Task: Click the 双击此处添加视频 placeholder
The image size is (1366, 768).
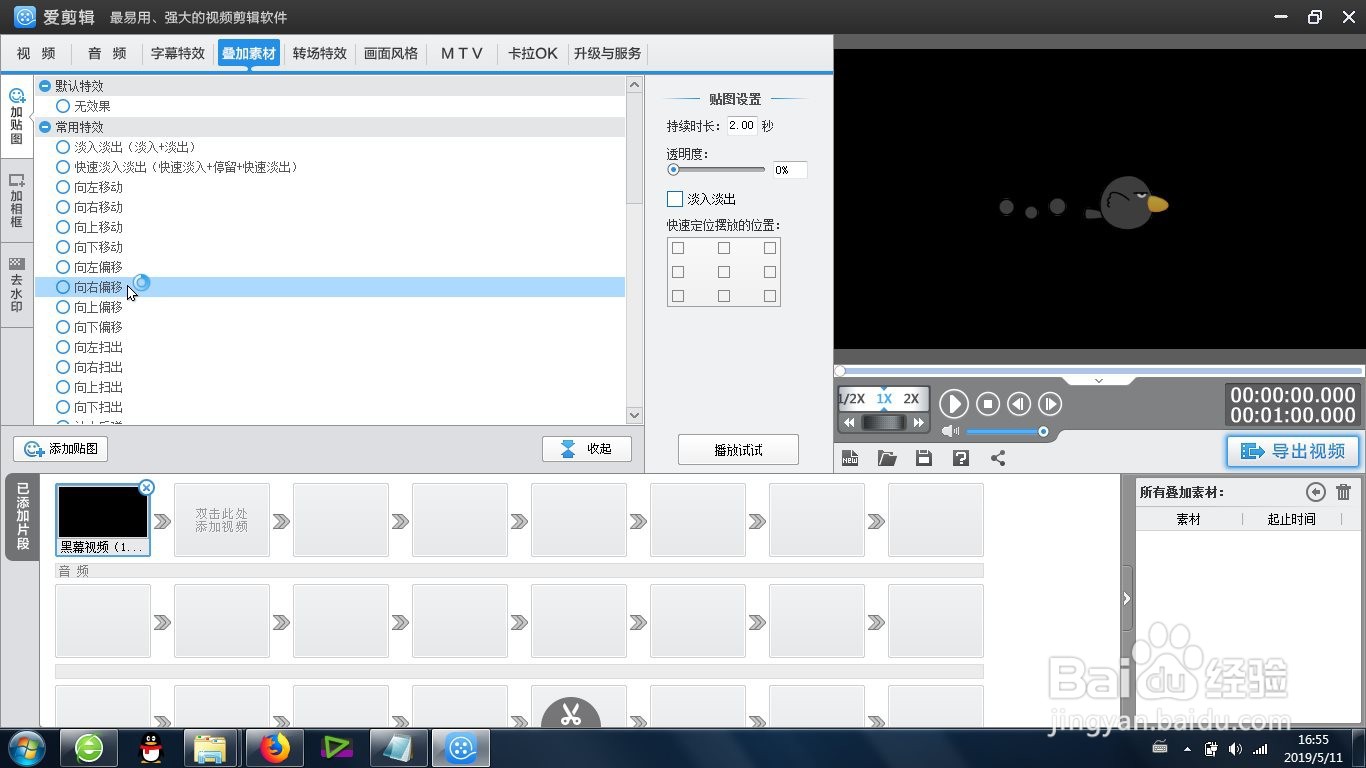Action: (222, 520)
